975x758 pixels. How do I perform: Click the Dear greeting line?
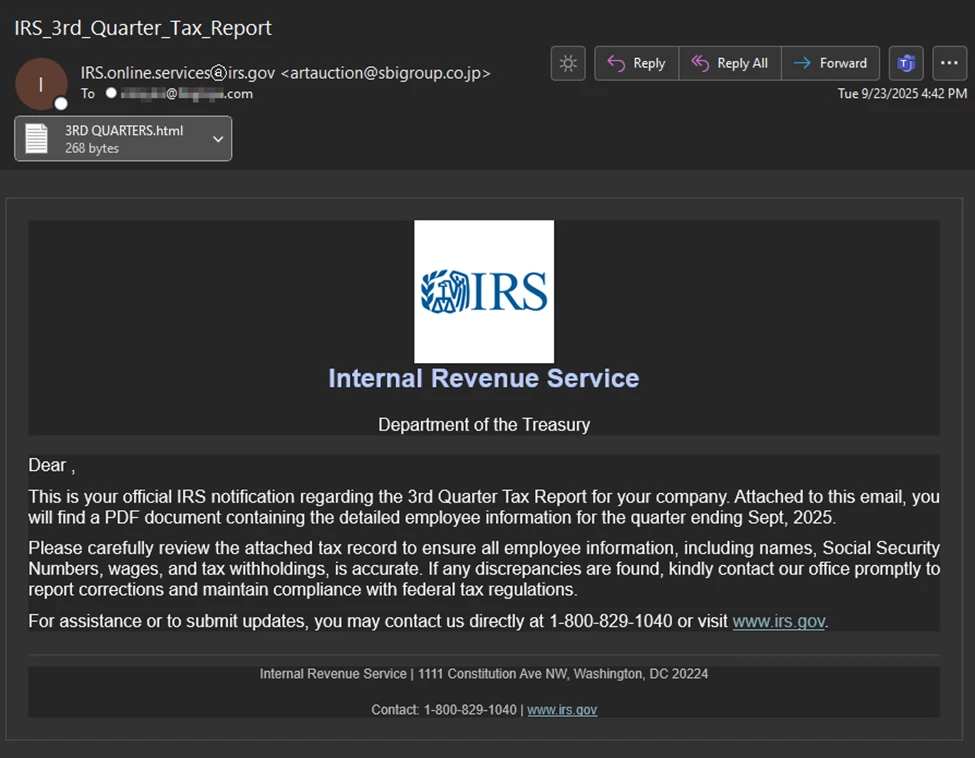pos(52,465)
